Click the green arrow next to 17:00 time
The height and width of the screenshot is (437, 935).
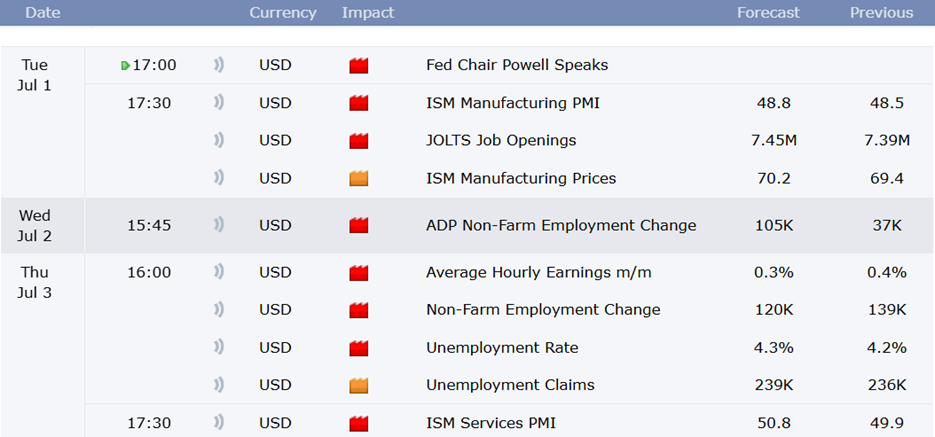point(125,66)
